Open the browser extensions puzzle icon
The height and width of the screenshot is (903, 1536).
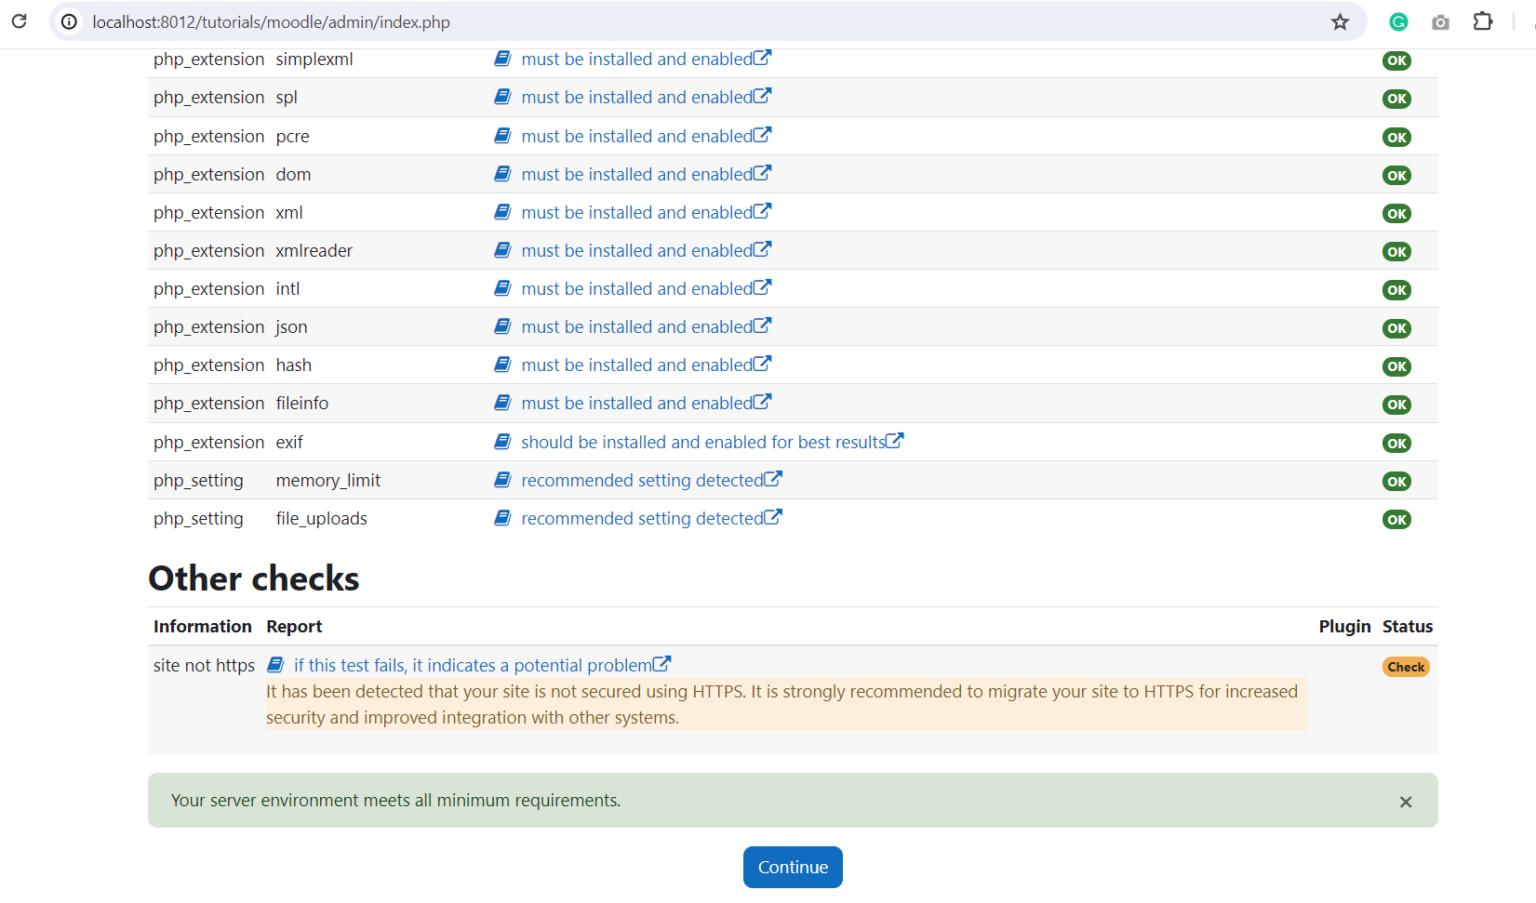(x=1483, y=21)
